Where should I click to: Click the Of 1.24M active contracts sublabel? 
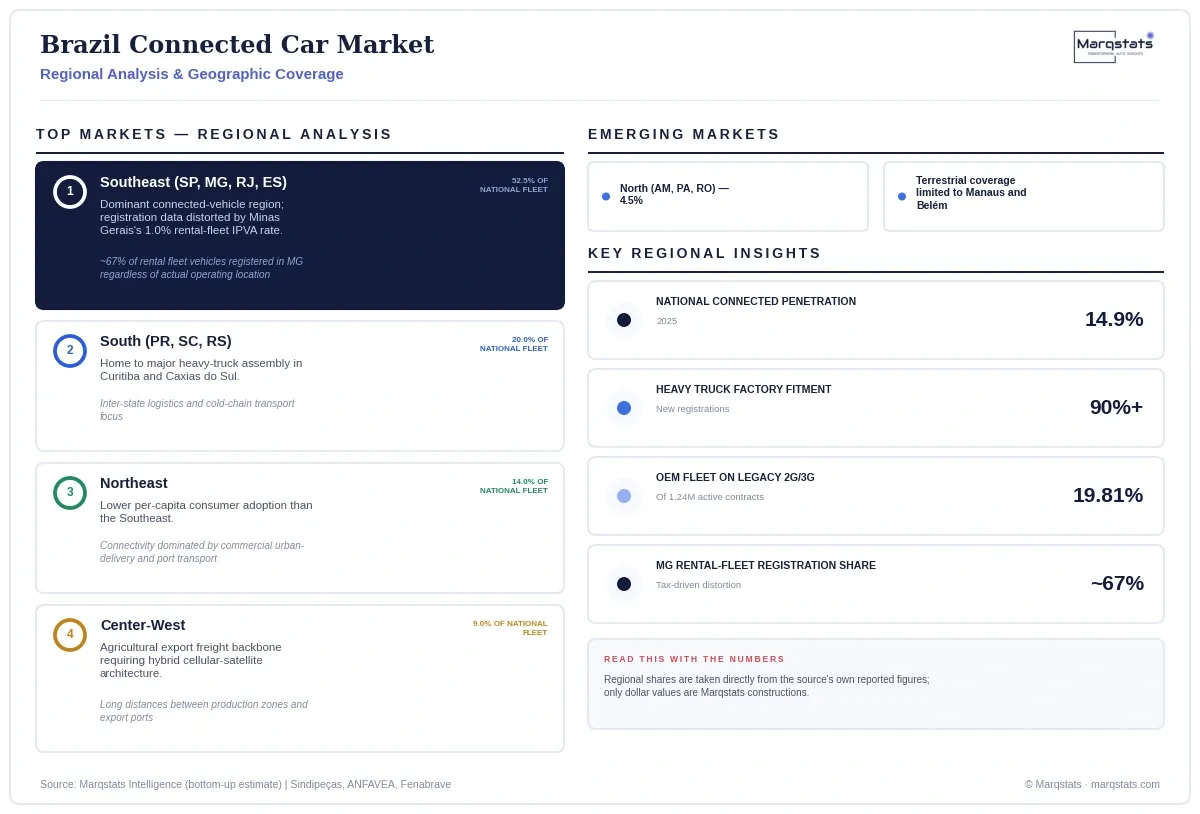point(710,497)
